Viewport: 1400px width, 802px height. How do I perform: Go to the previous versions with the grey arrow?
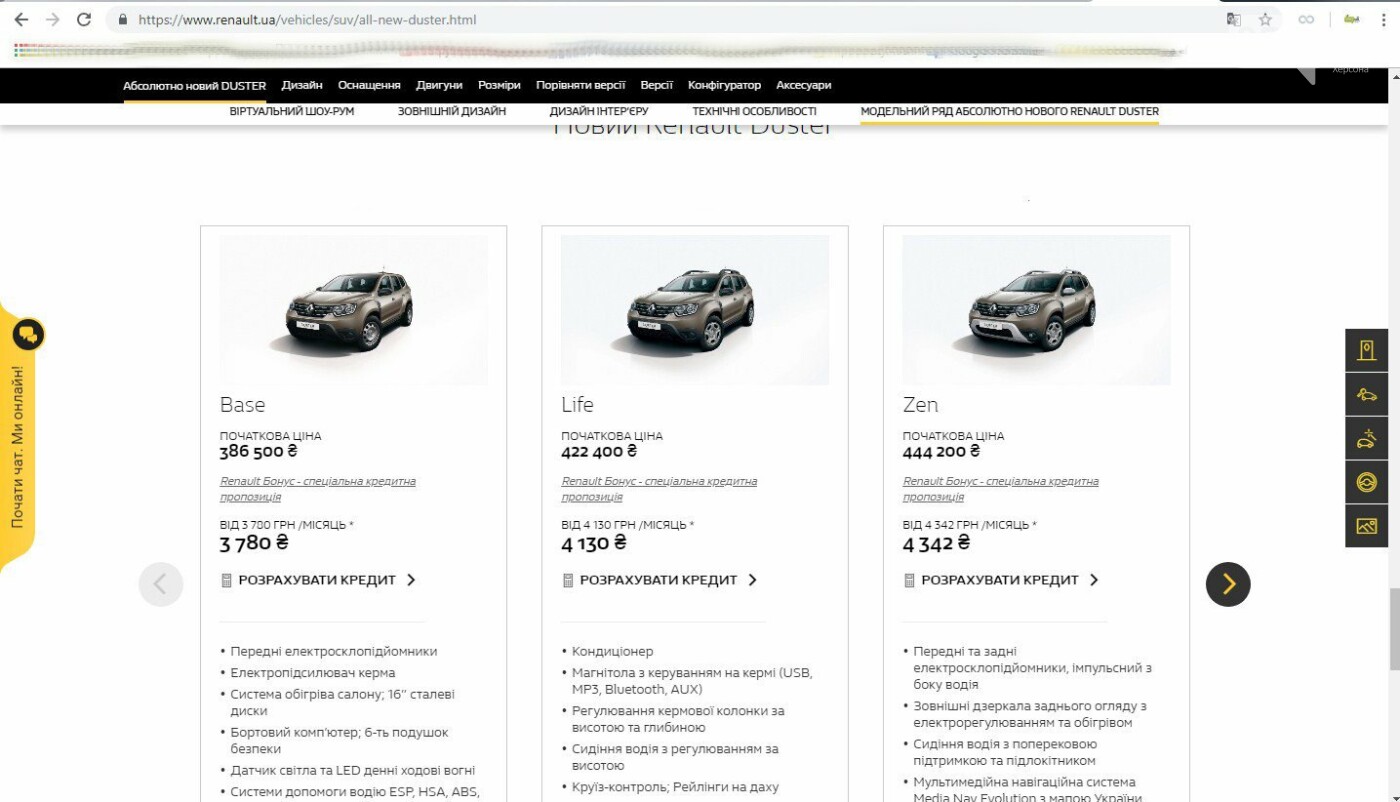[161, 584]
